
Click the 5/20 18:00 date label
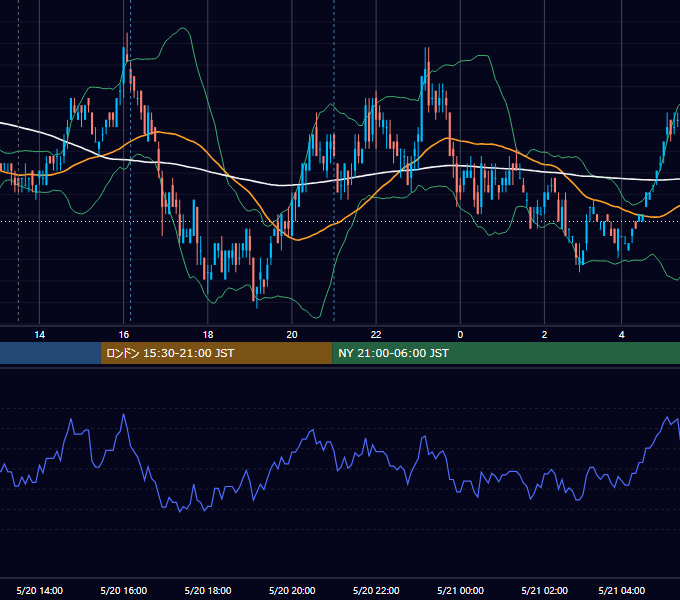pos(208,590)
